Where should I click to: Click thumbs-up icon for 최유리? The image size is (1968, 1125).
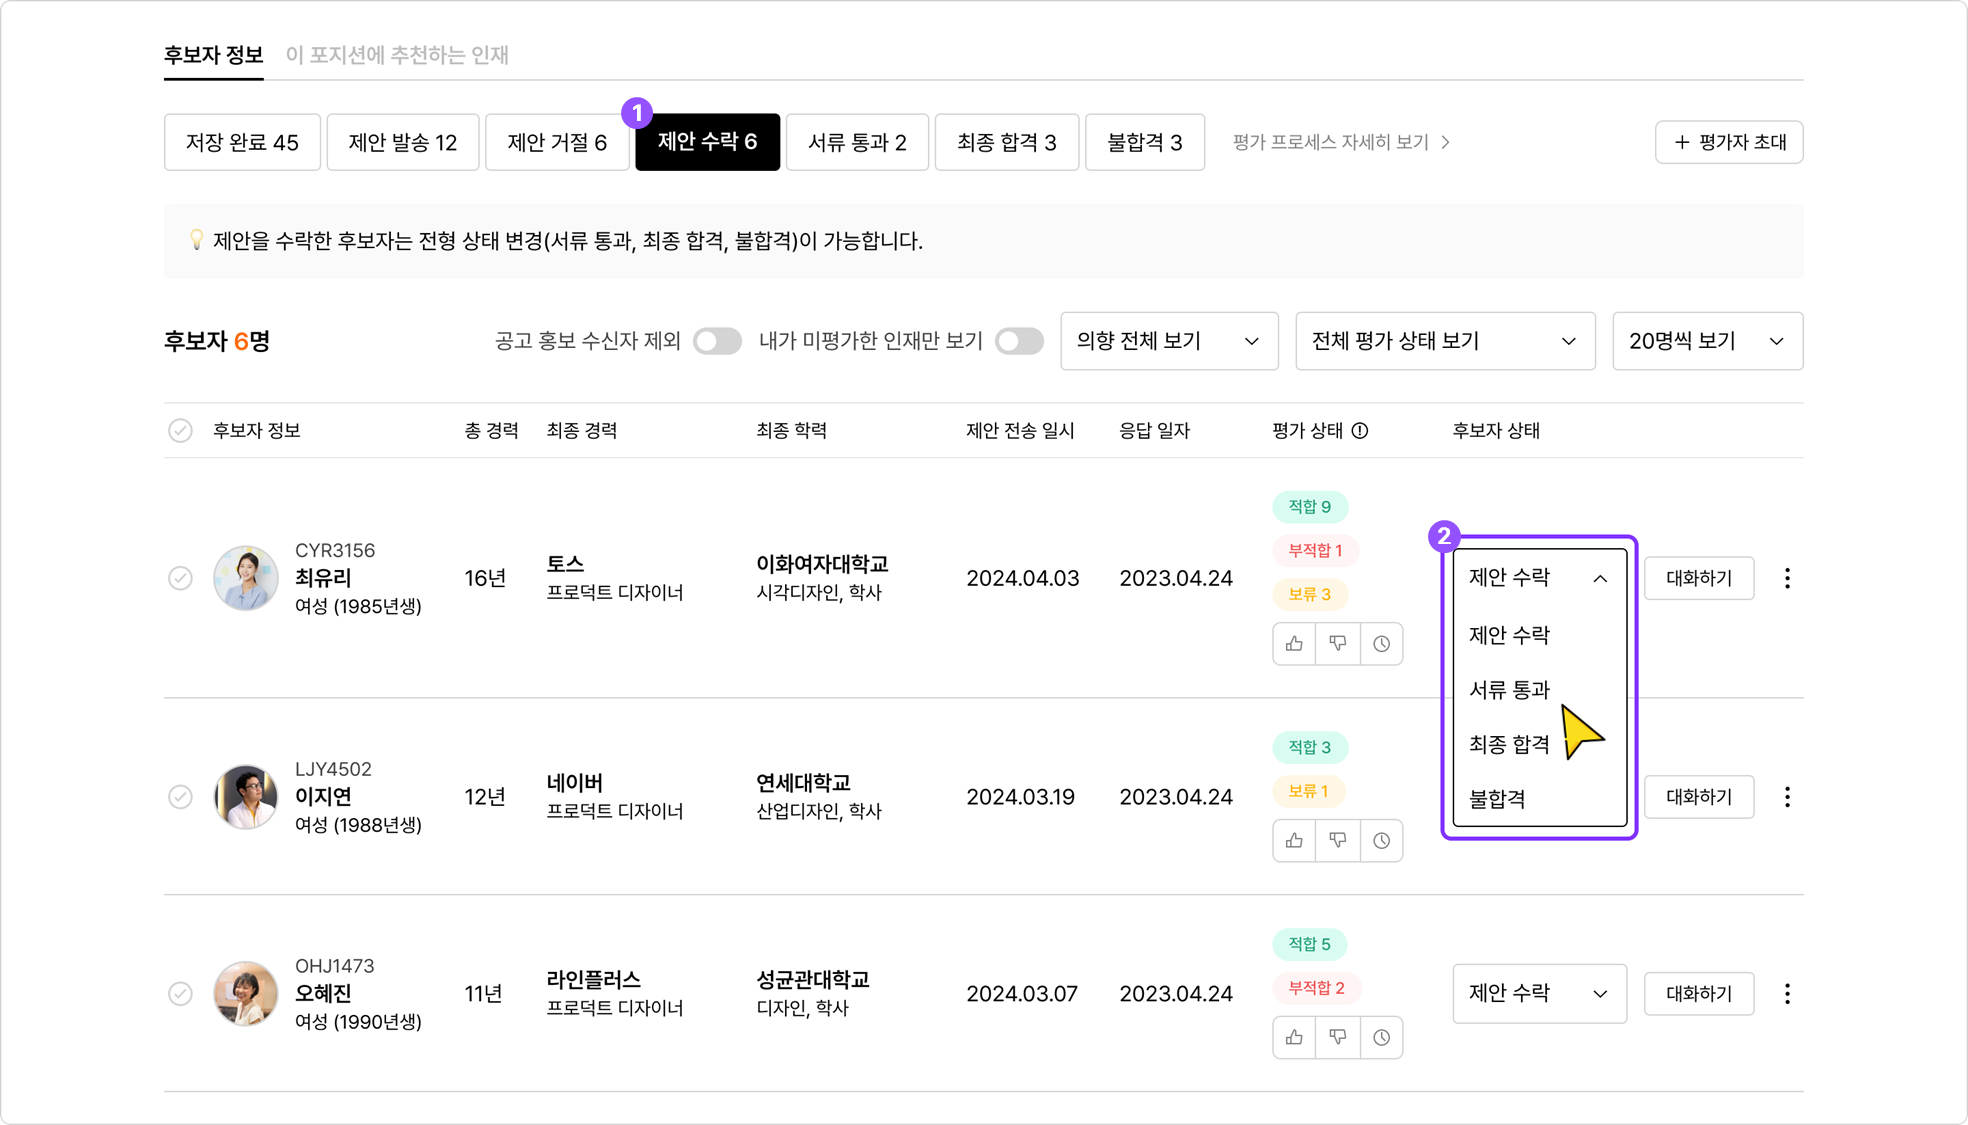pyautogui.click(x=1294, y=643)
